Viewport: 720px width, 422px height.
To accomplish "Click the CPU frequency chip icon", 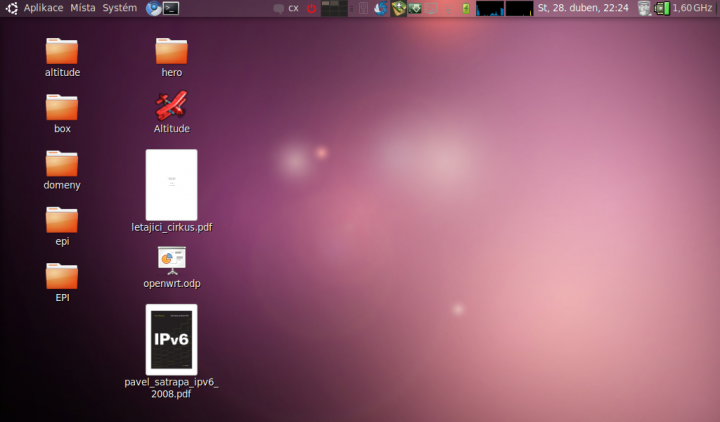I will pos(662,8).
